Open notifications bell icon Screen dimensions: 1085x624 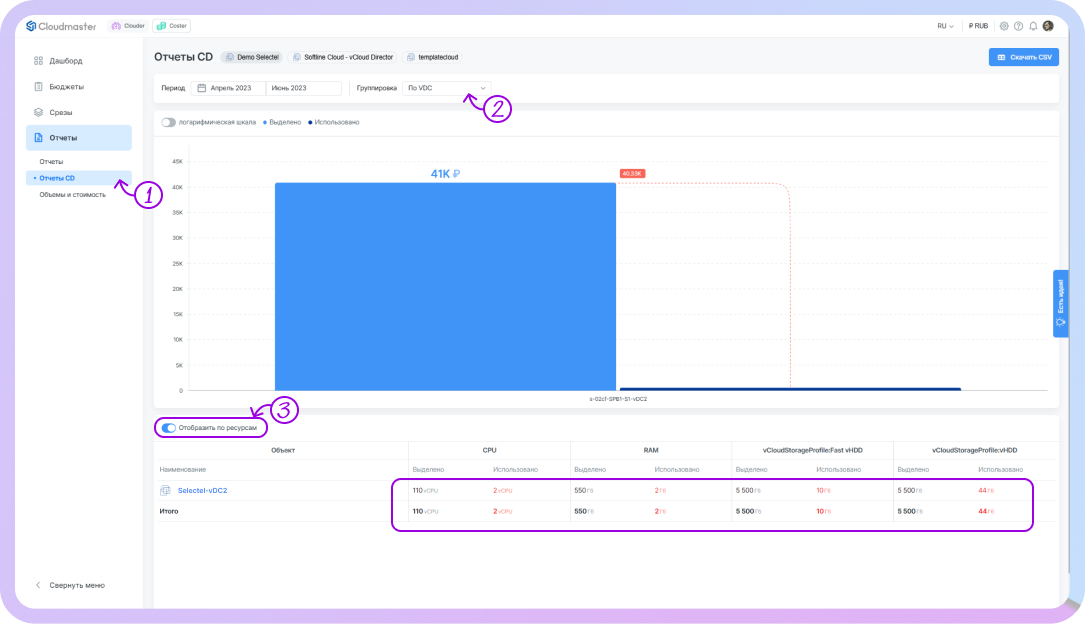1033,26
